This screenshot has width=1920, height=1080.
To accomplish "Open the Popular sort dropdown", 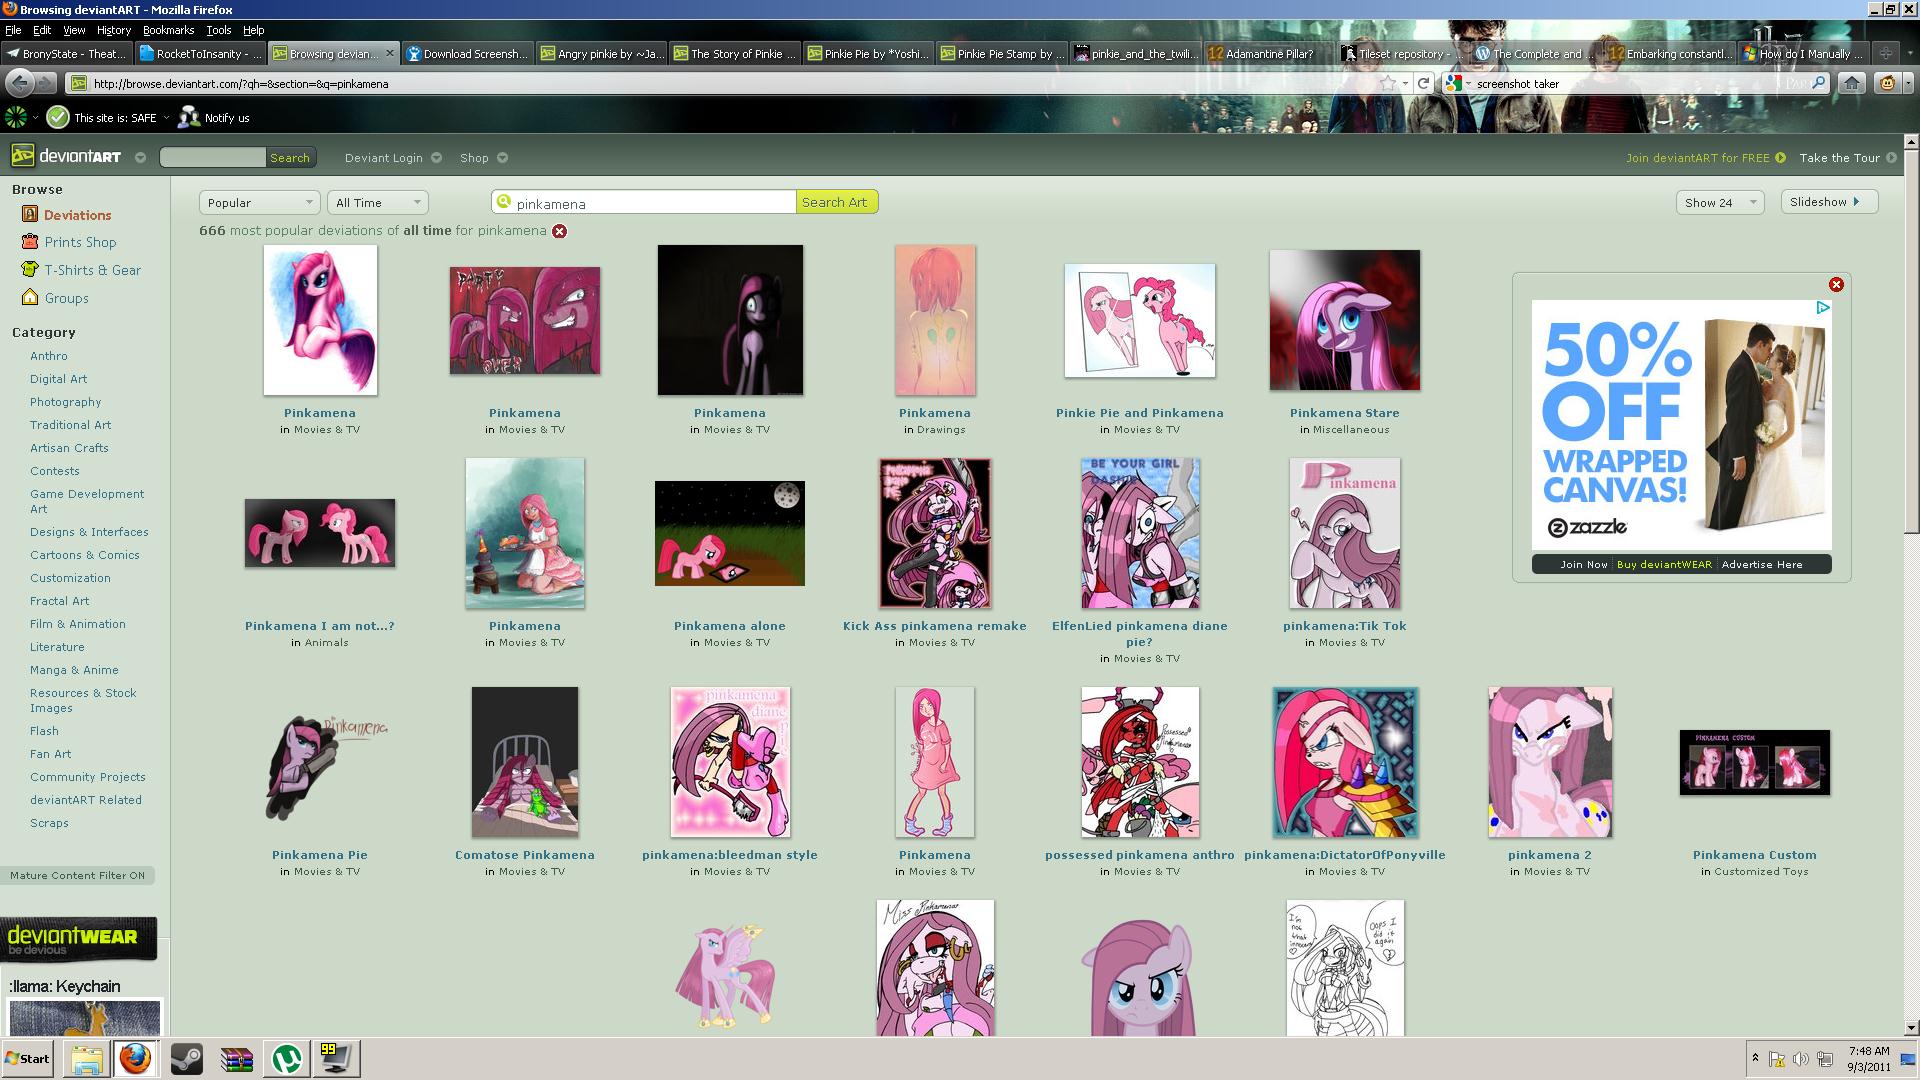I will (259, 203).
